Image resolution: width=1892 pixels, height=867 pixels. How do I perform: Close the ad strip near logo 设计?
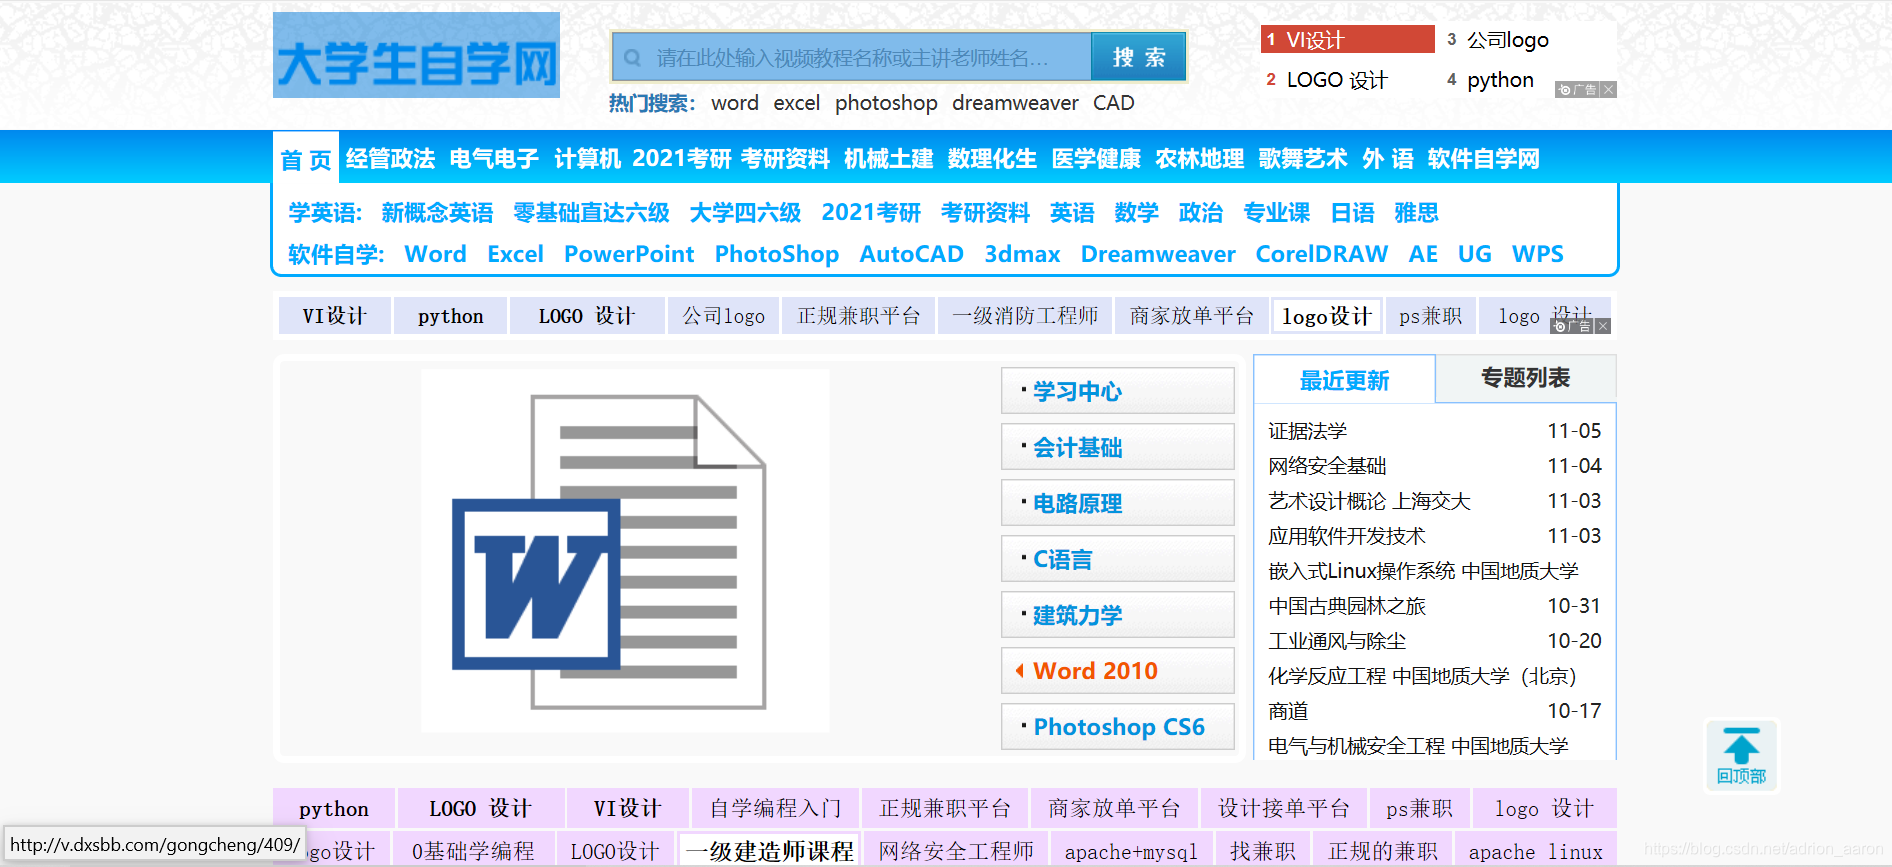click(1603, 326)
